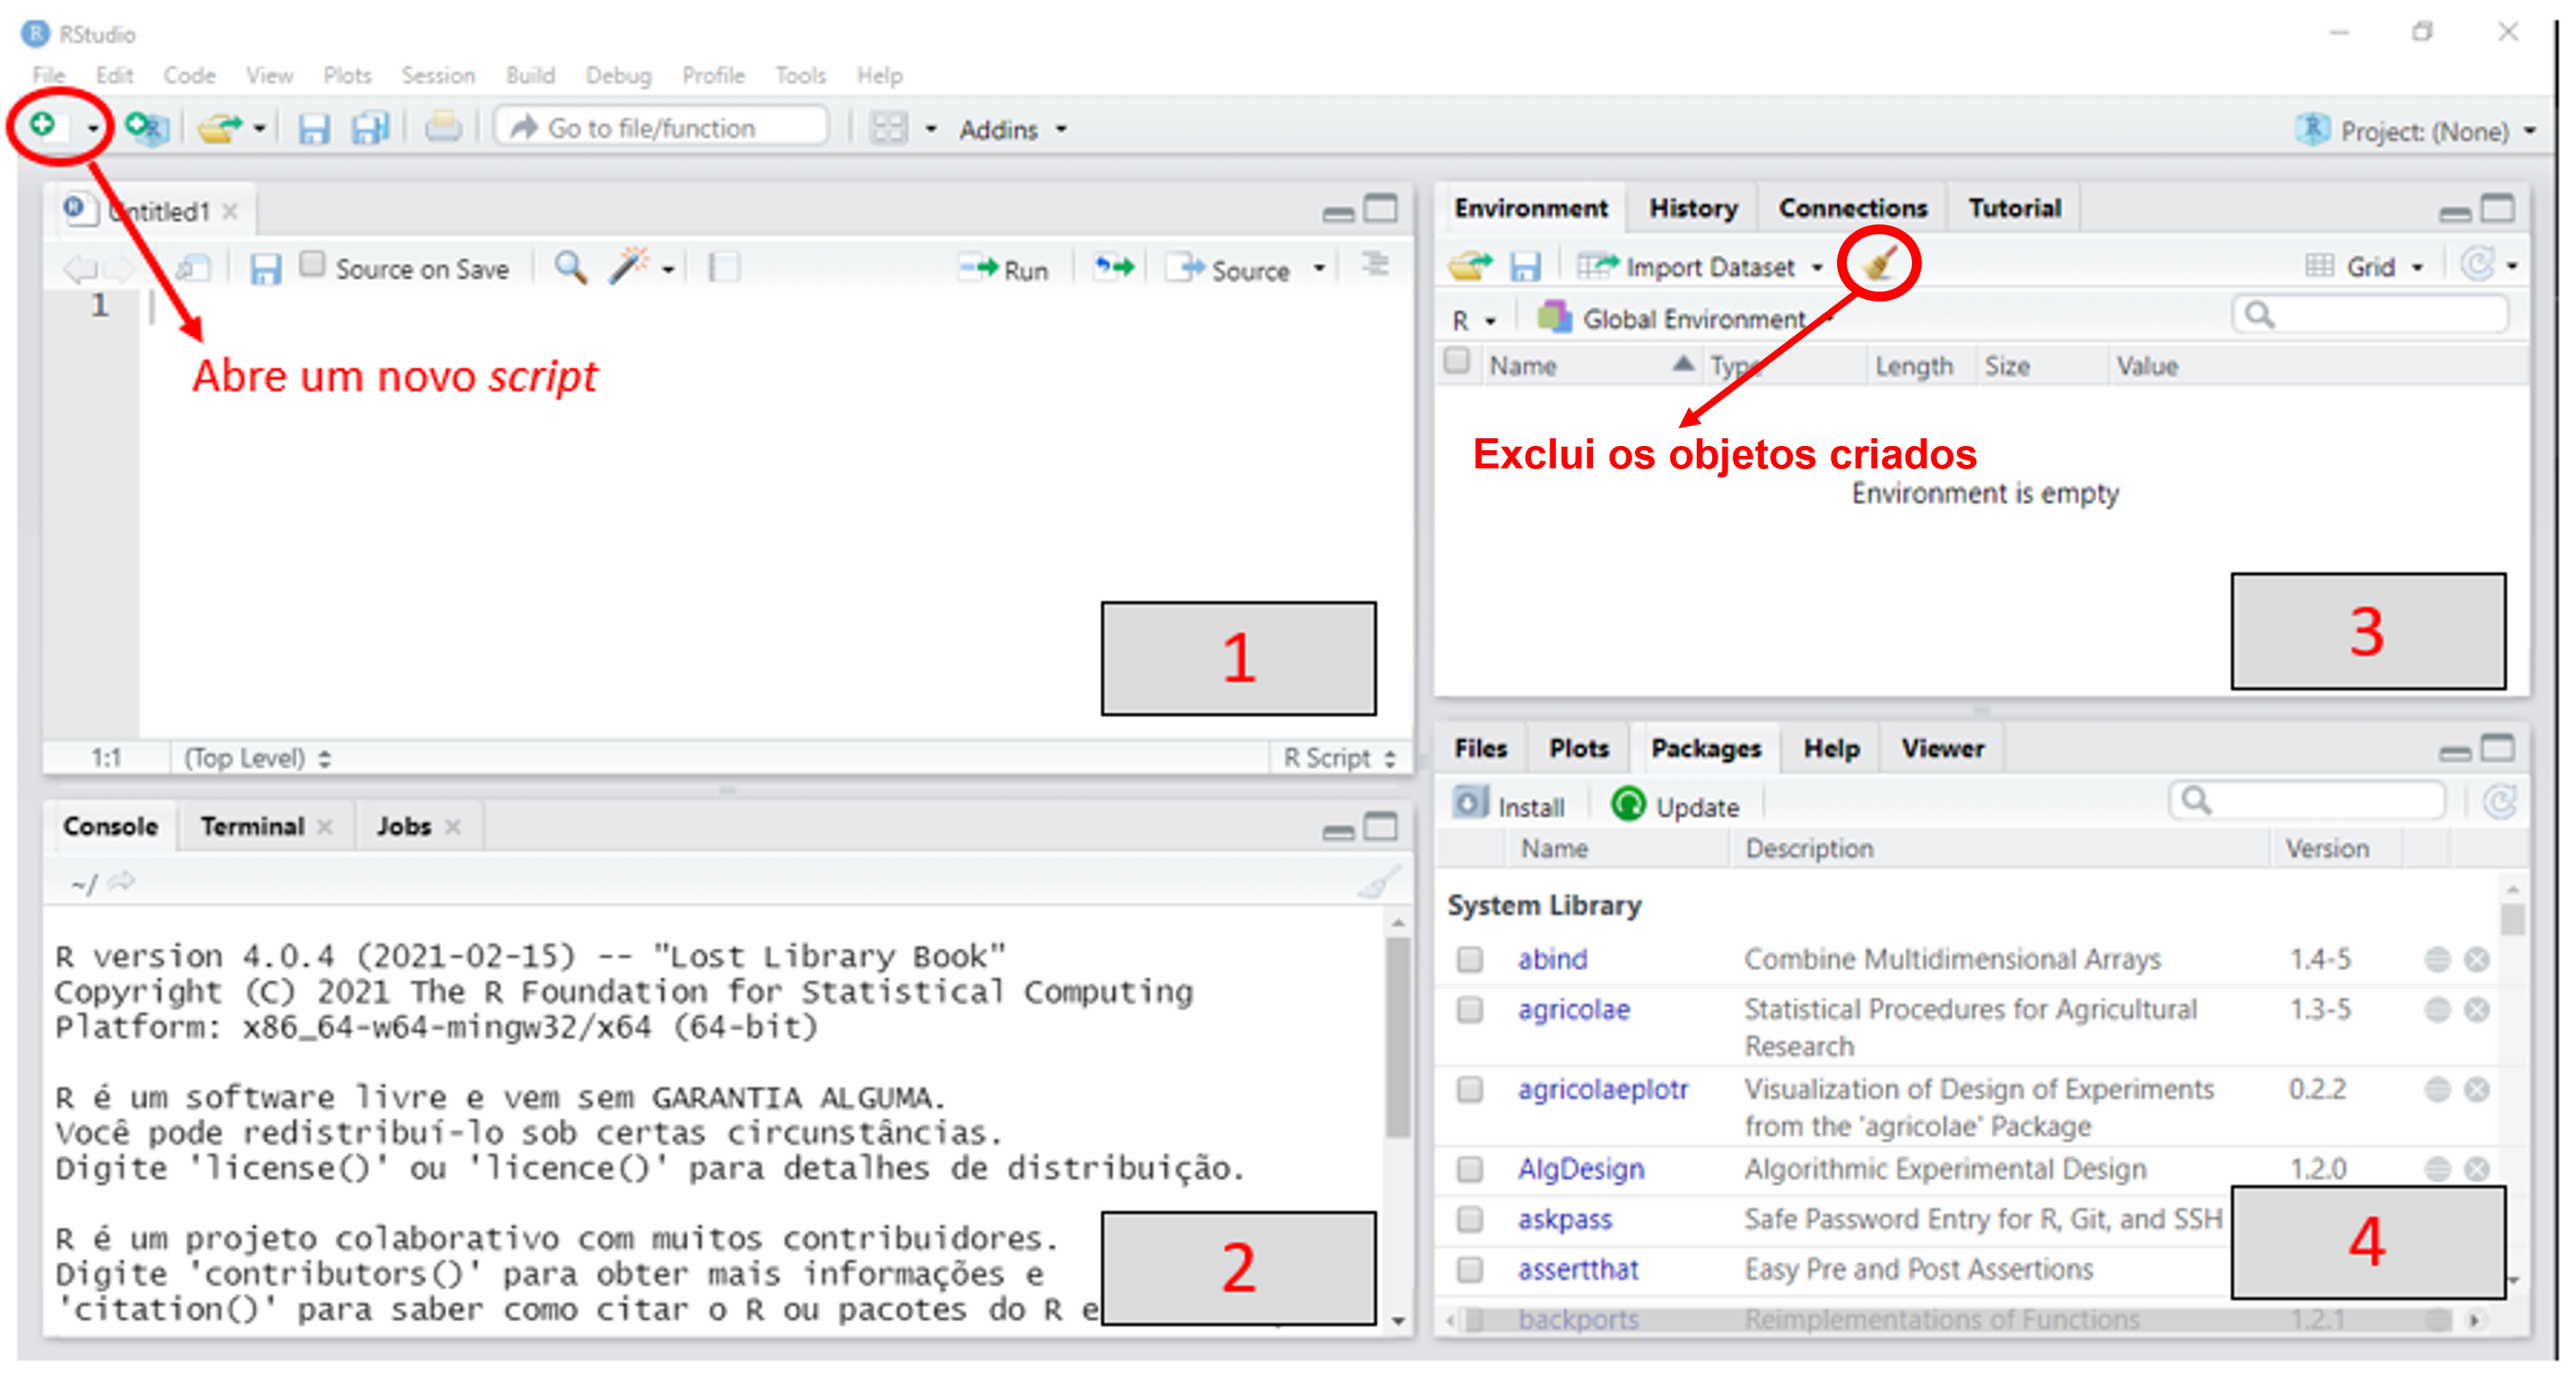This screenshot has width=2576, height=1375.
Task: Create a new file with the green plus icon
Action: [43, 125]
